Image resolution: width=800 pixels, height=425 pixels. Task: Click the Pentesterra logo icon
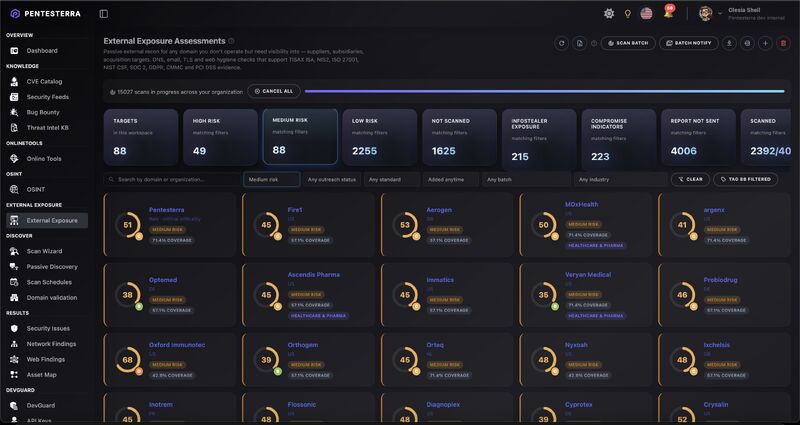15,14
